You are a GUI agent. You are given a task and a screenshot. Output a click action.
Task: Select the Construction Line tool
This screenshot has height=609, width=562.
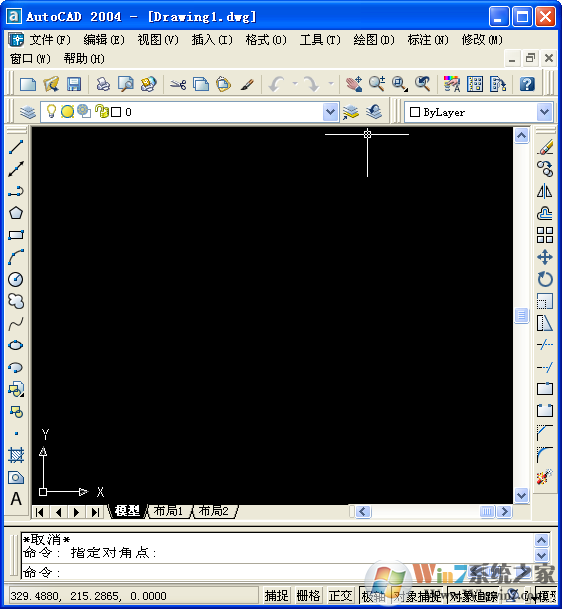point(16,169)
